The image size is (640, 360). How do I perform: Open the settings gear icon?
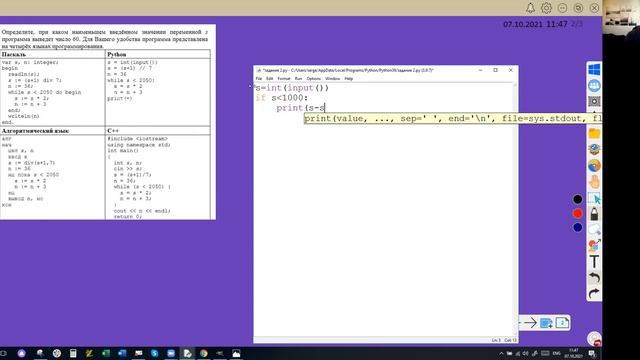[x=546, y=8]
